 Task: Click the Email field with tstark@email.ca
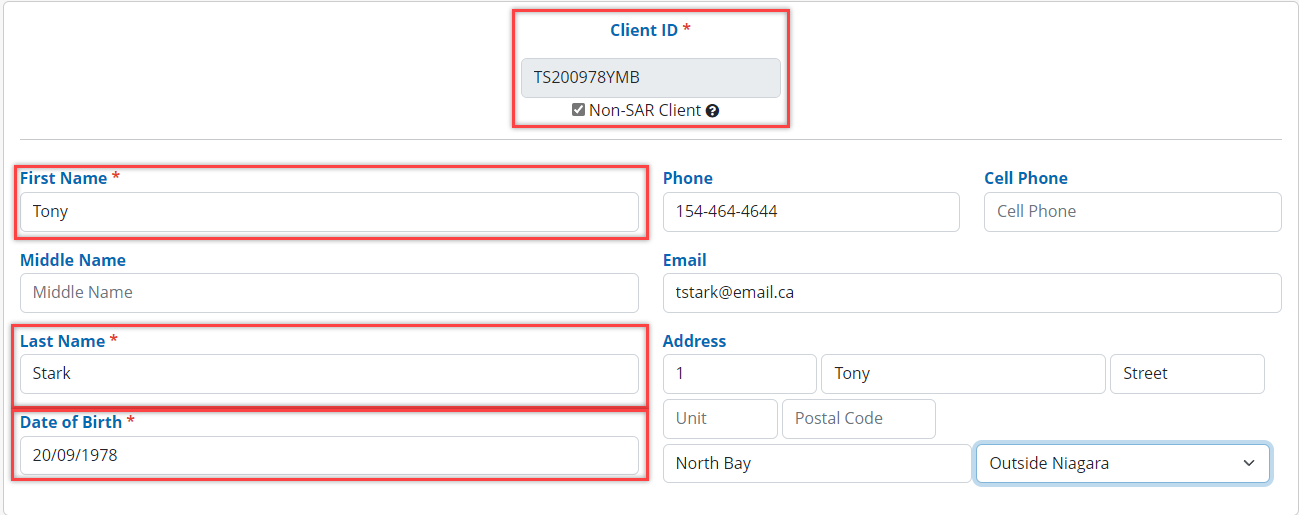pos(971,293)
